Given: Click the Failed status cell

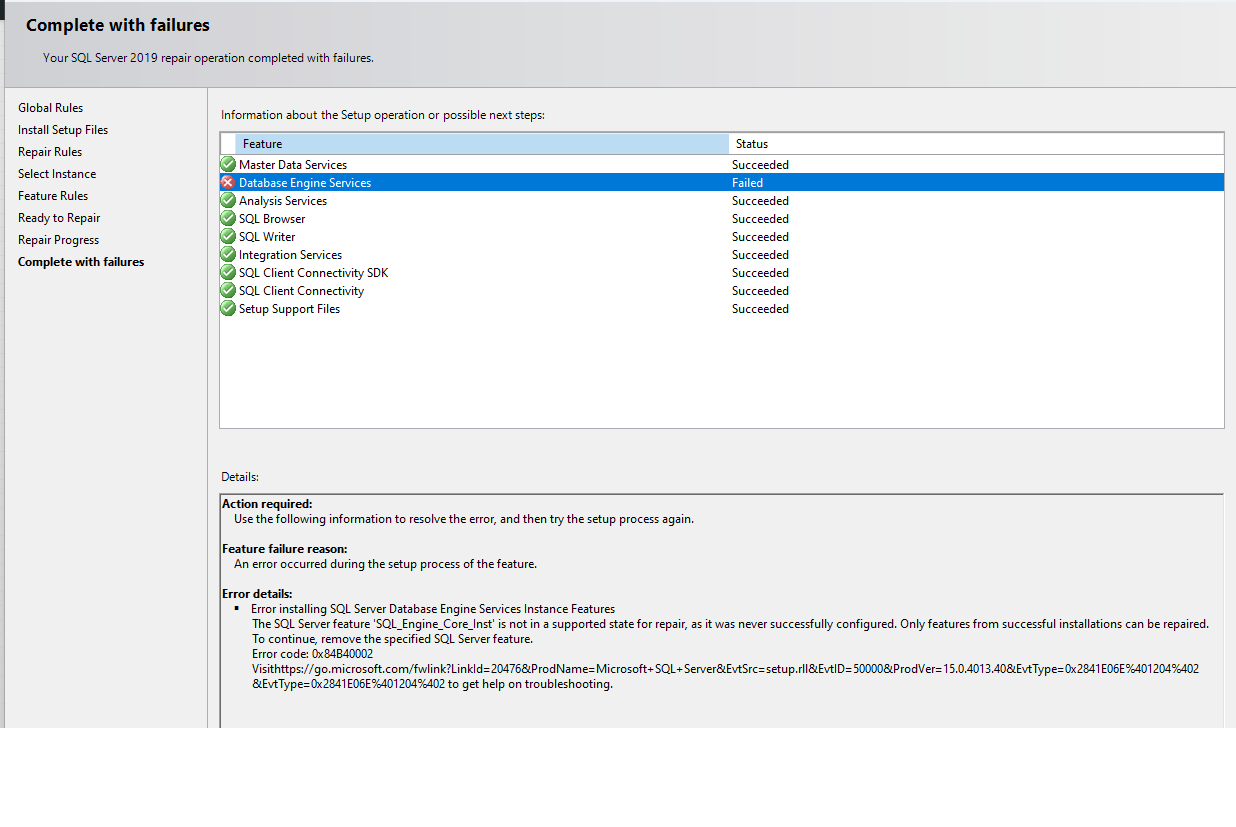Looking at the screenshot, I should pyautogui.click(x=747, y=183).
